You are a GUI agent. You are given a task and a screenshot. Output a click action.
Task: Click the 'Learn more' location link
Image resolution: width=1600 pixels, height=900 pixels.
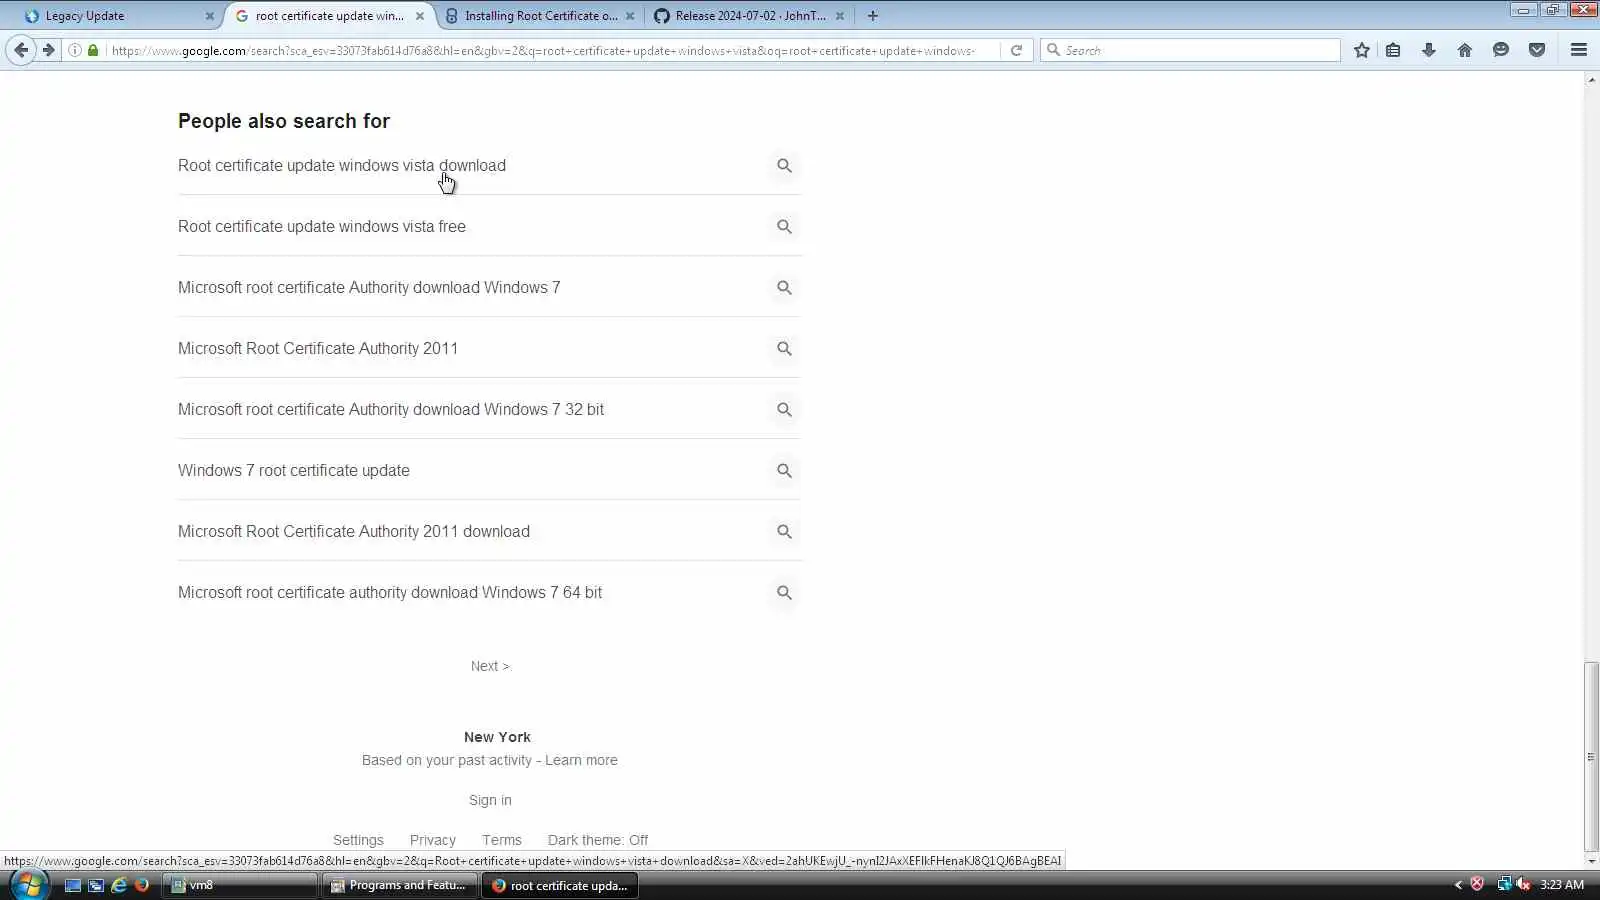coord(581,760)
